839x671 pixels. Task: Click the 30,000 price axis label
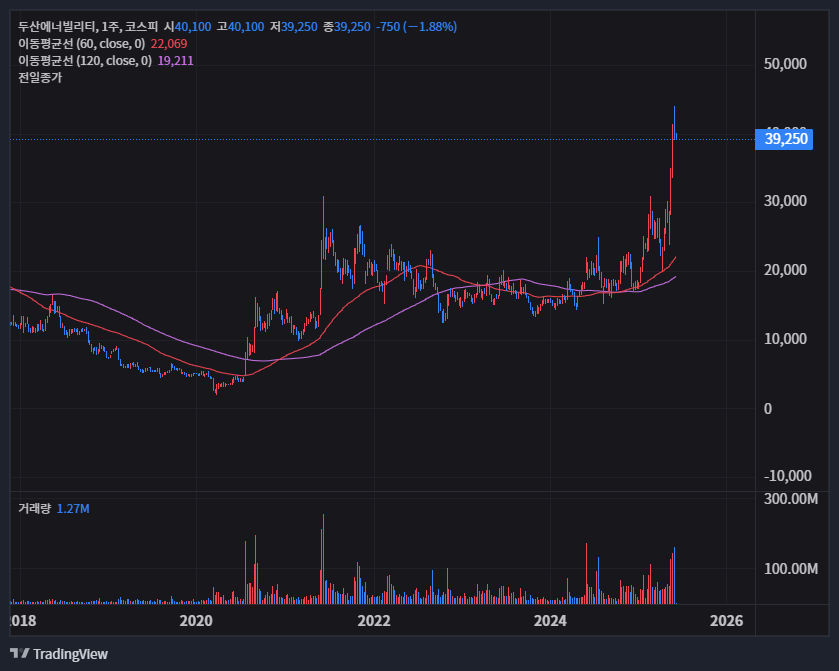tap(785, 201)
